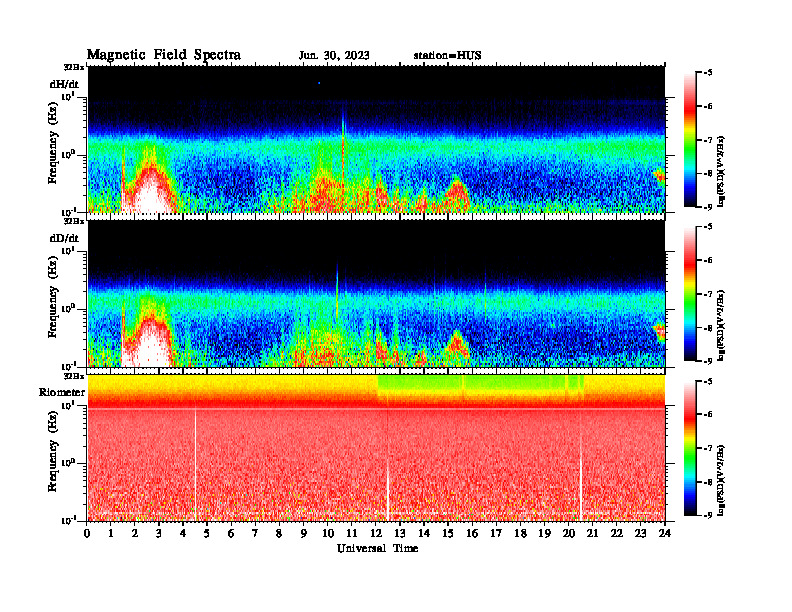Click the "Universal Time" axis title
This screenshot has height=612, width=792.
(x=377, y=548)
